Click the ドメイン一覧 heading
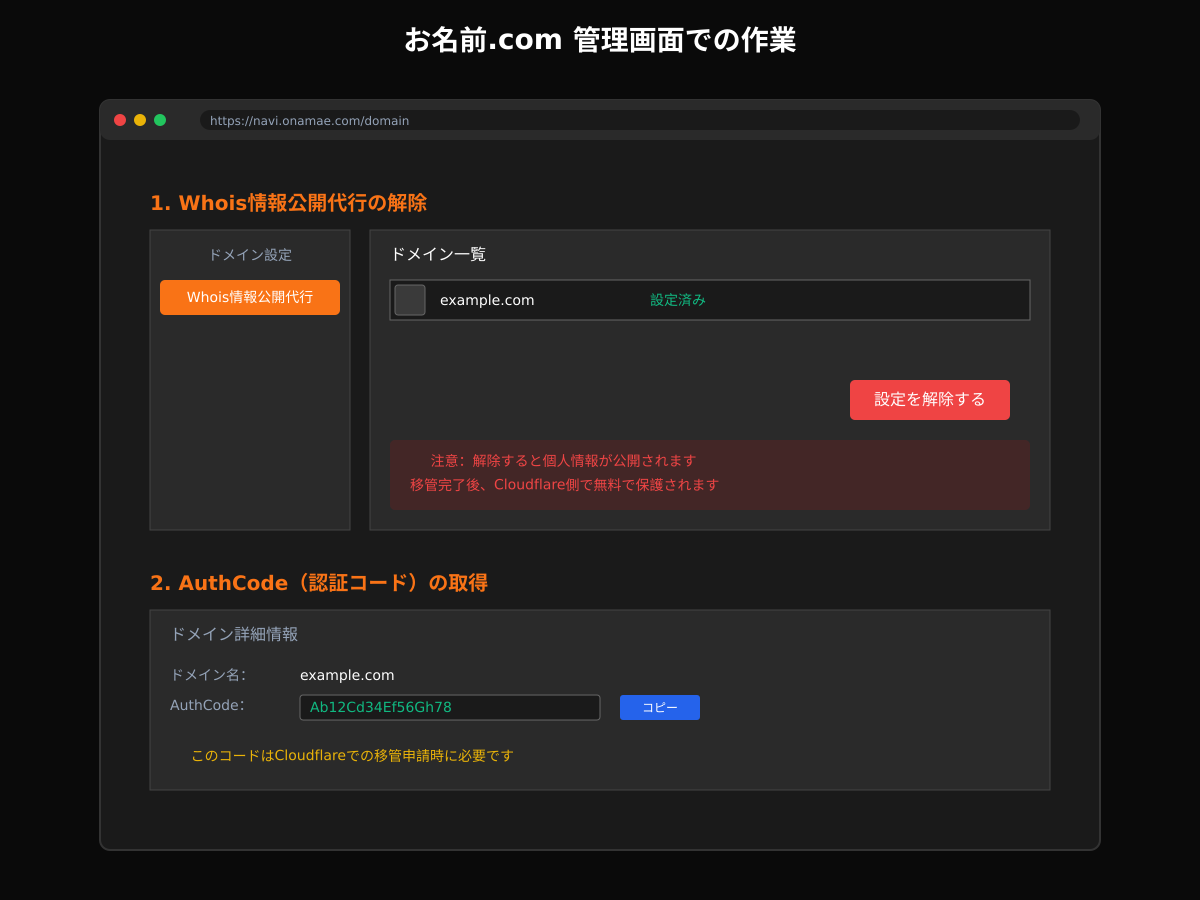 (438, 254)
